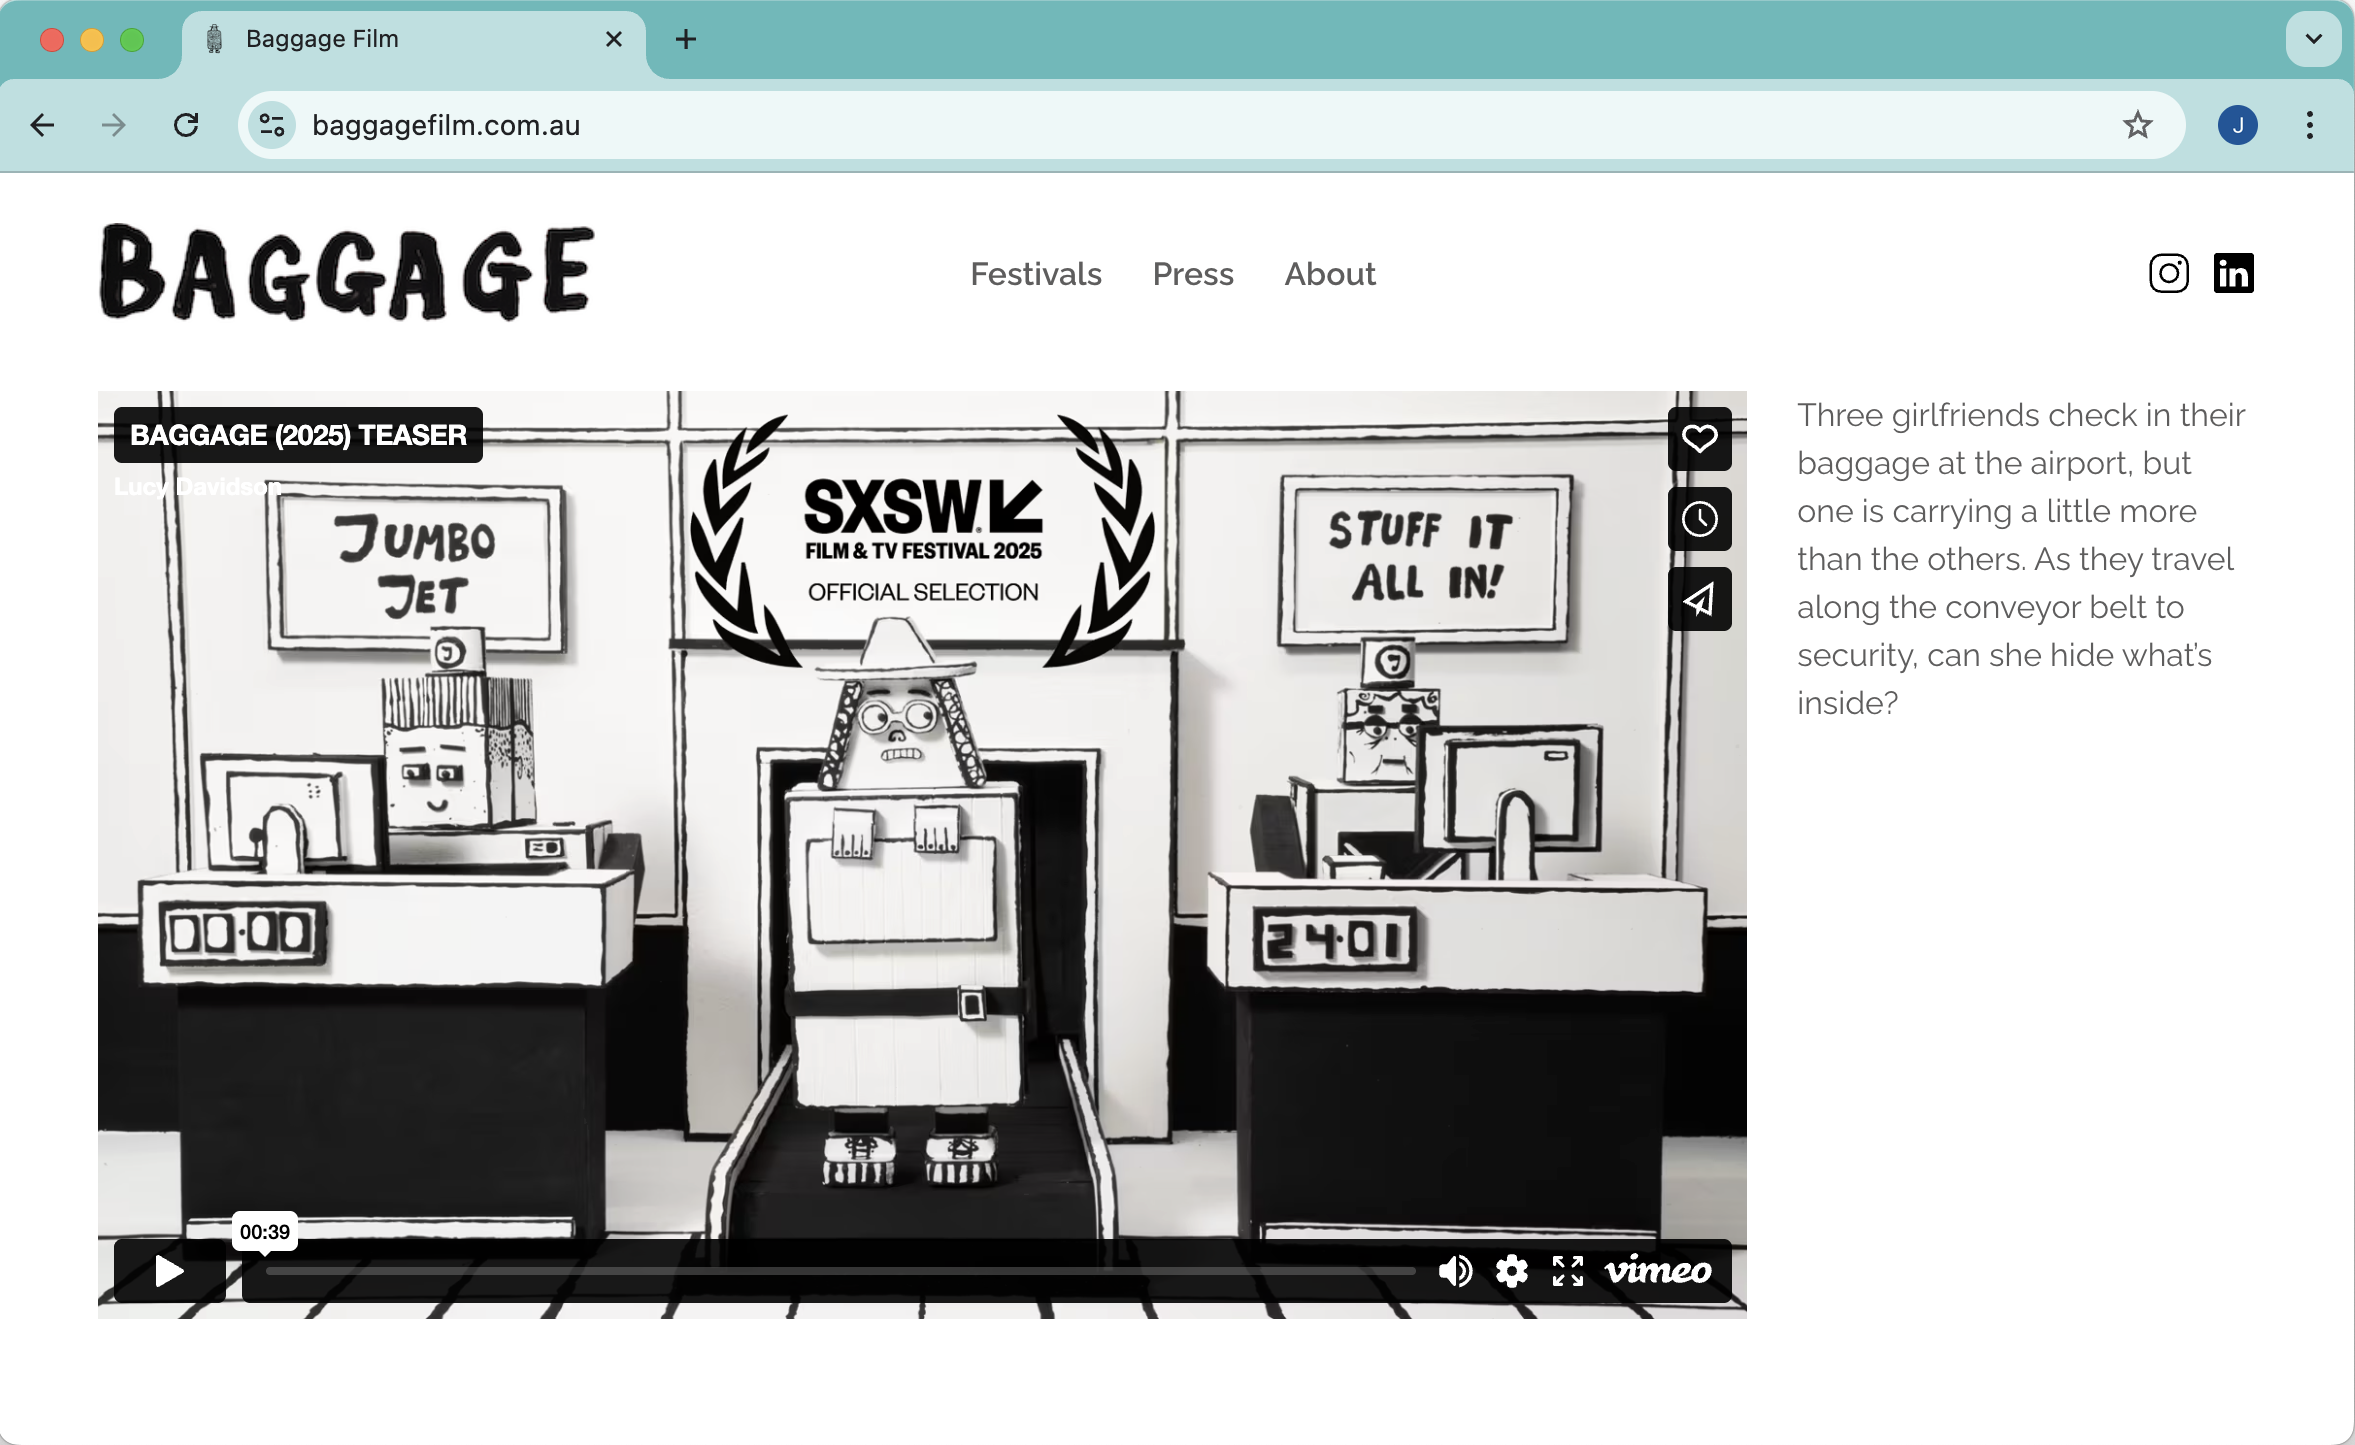Like the video with heart icon
The height and width of the screenshot is (1445, 2355).
pos(1699,439)
